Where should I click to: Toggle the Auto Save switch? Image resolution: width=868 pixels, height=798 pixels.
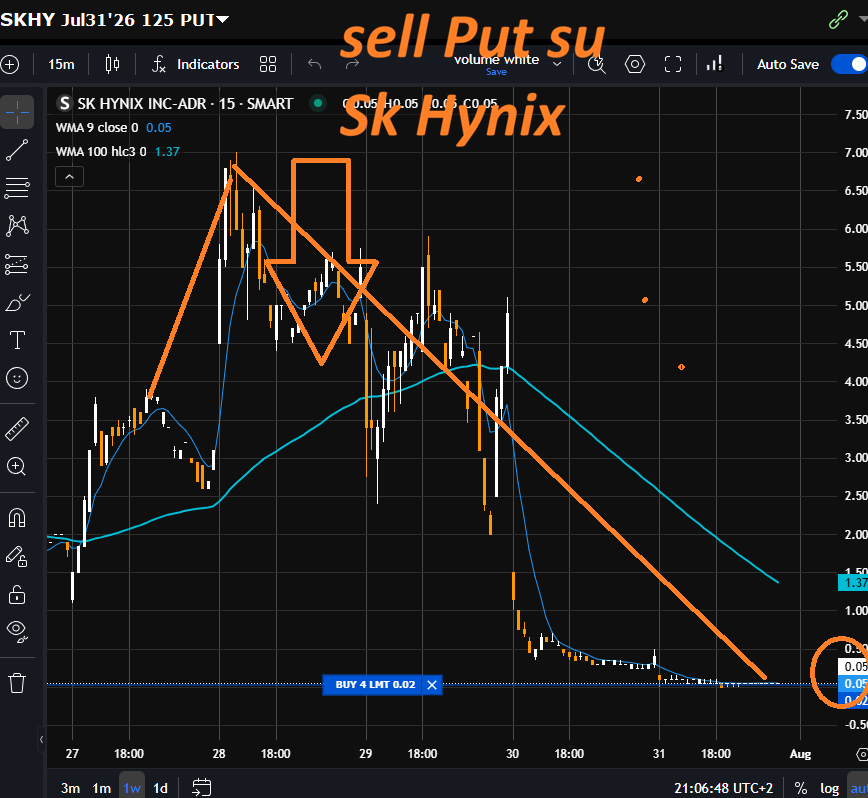pos(850,64)
